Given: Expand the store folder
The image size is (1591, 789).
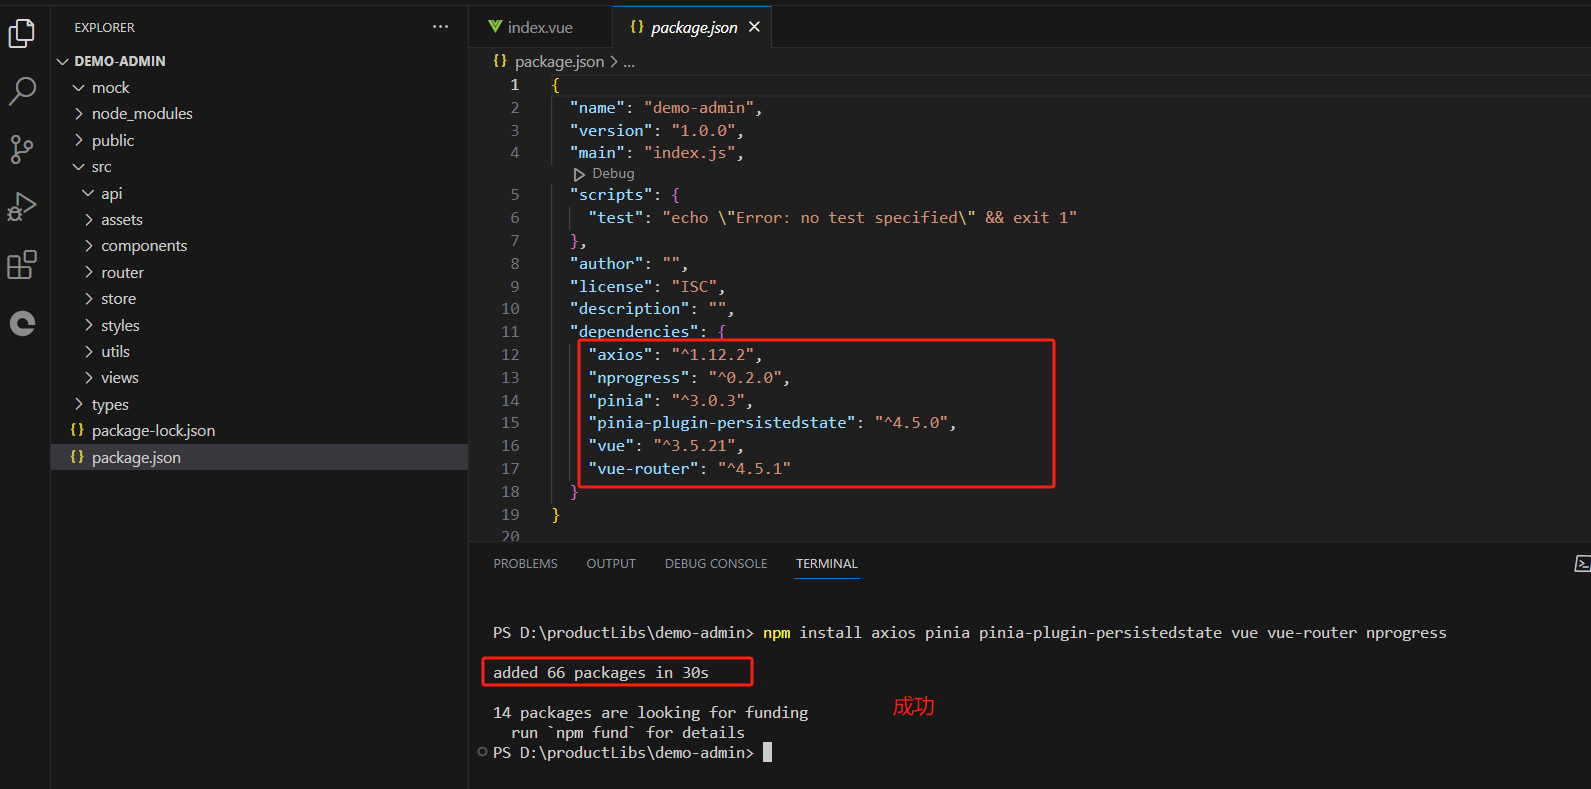Looking at the screenshot, I should click(88, 299).
